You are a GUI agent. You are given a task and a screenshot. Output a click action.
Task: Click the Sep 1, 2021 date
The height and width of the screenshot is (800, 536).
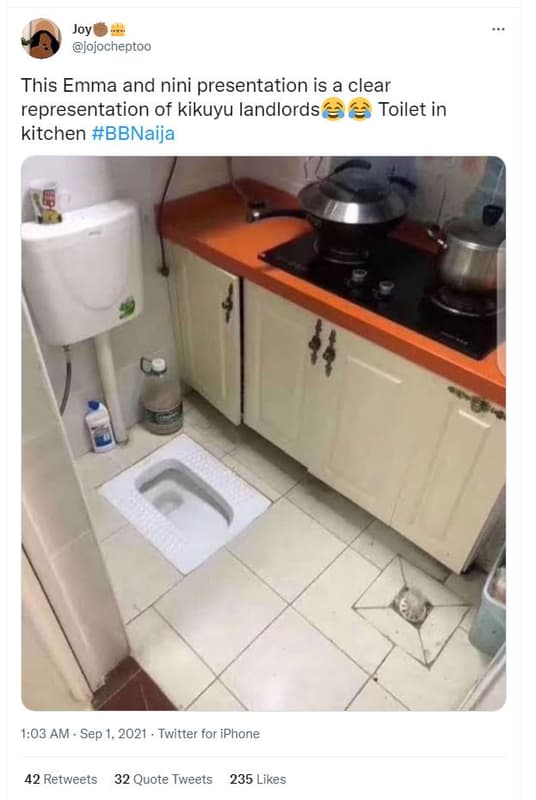[113, 734]
